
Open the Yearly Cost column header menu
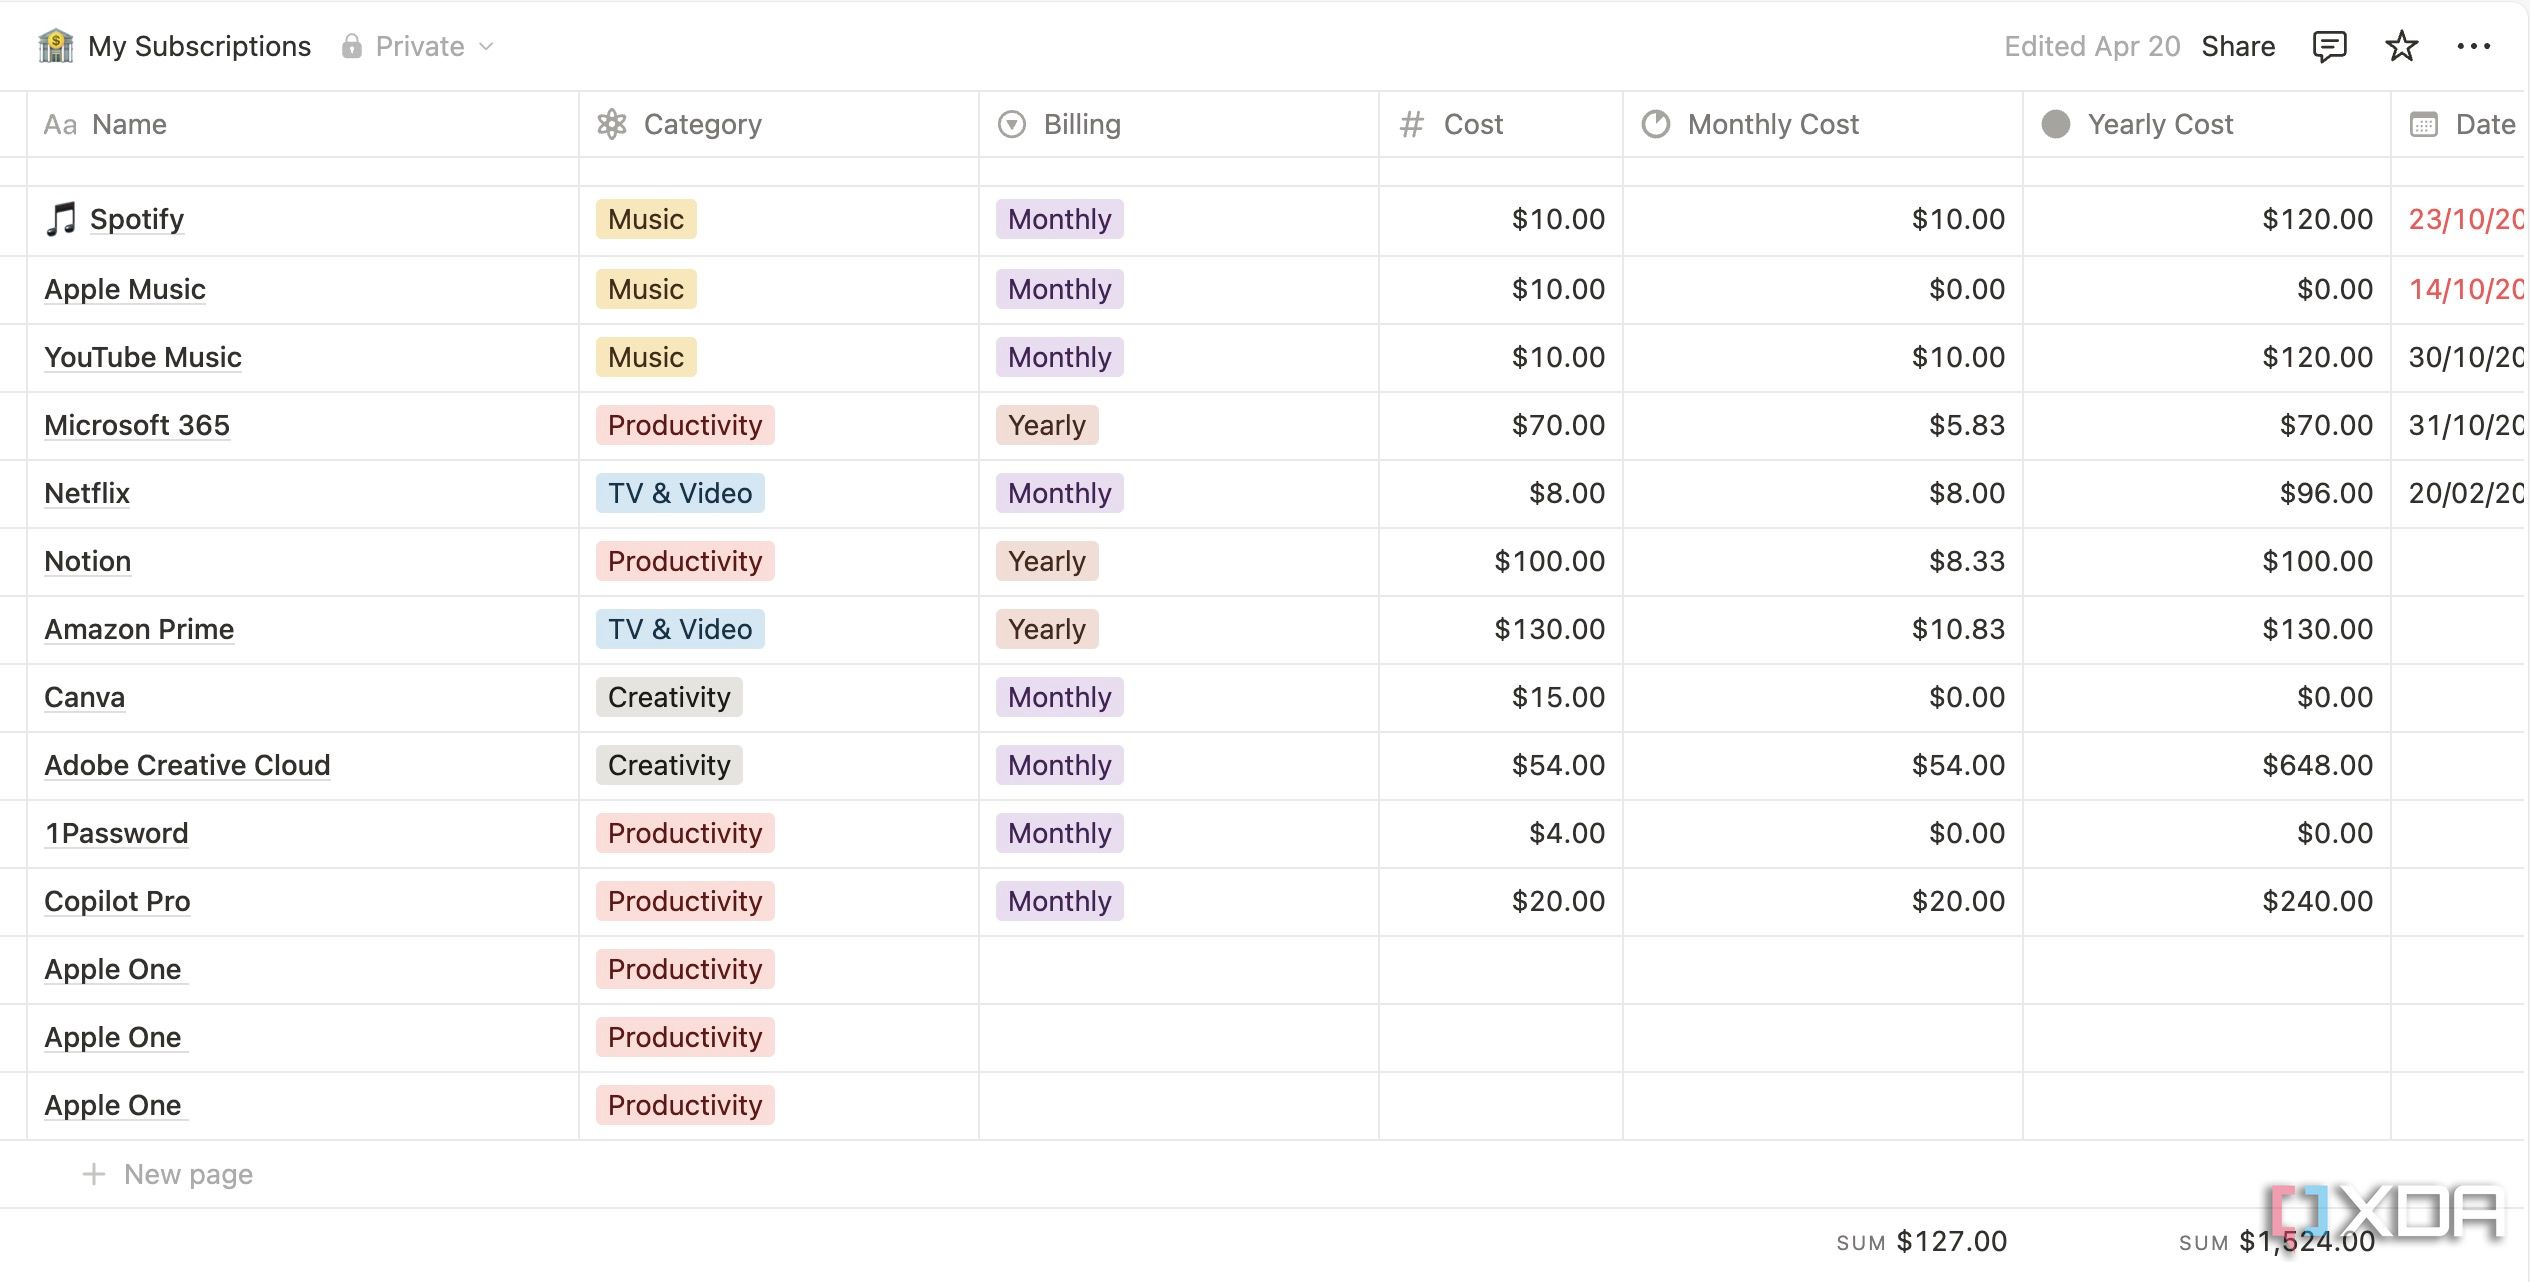(x=2207, y=124)
